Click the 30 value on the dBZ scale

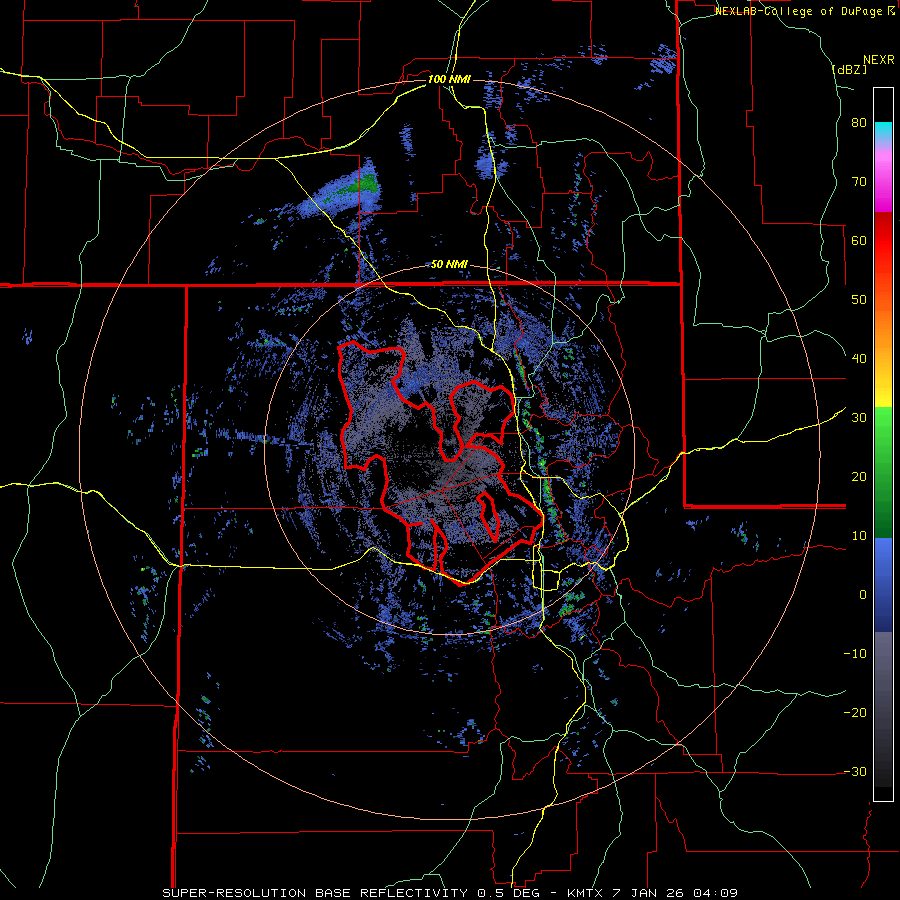(x=859, y=418)
